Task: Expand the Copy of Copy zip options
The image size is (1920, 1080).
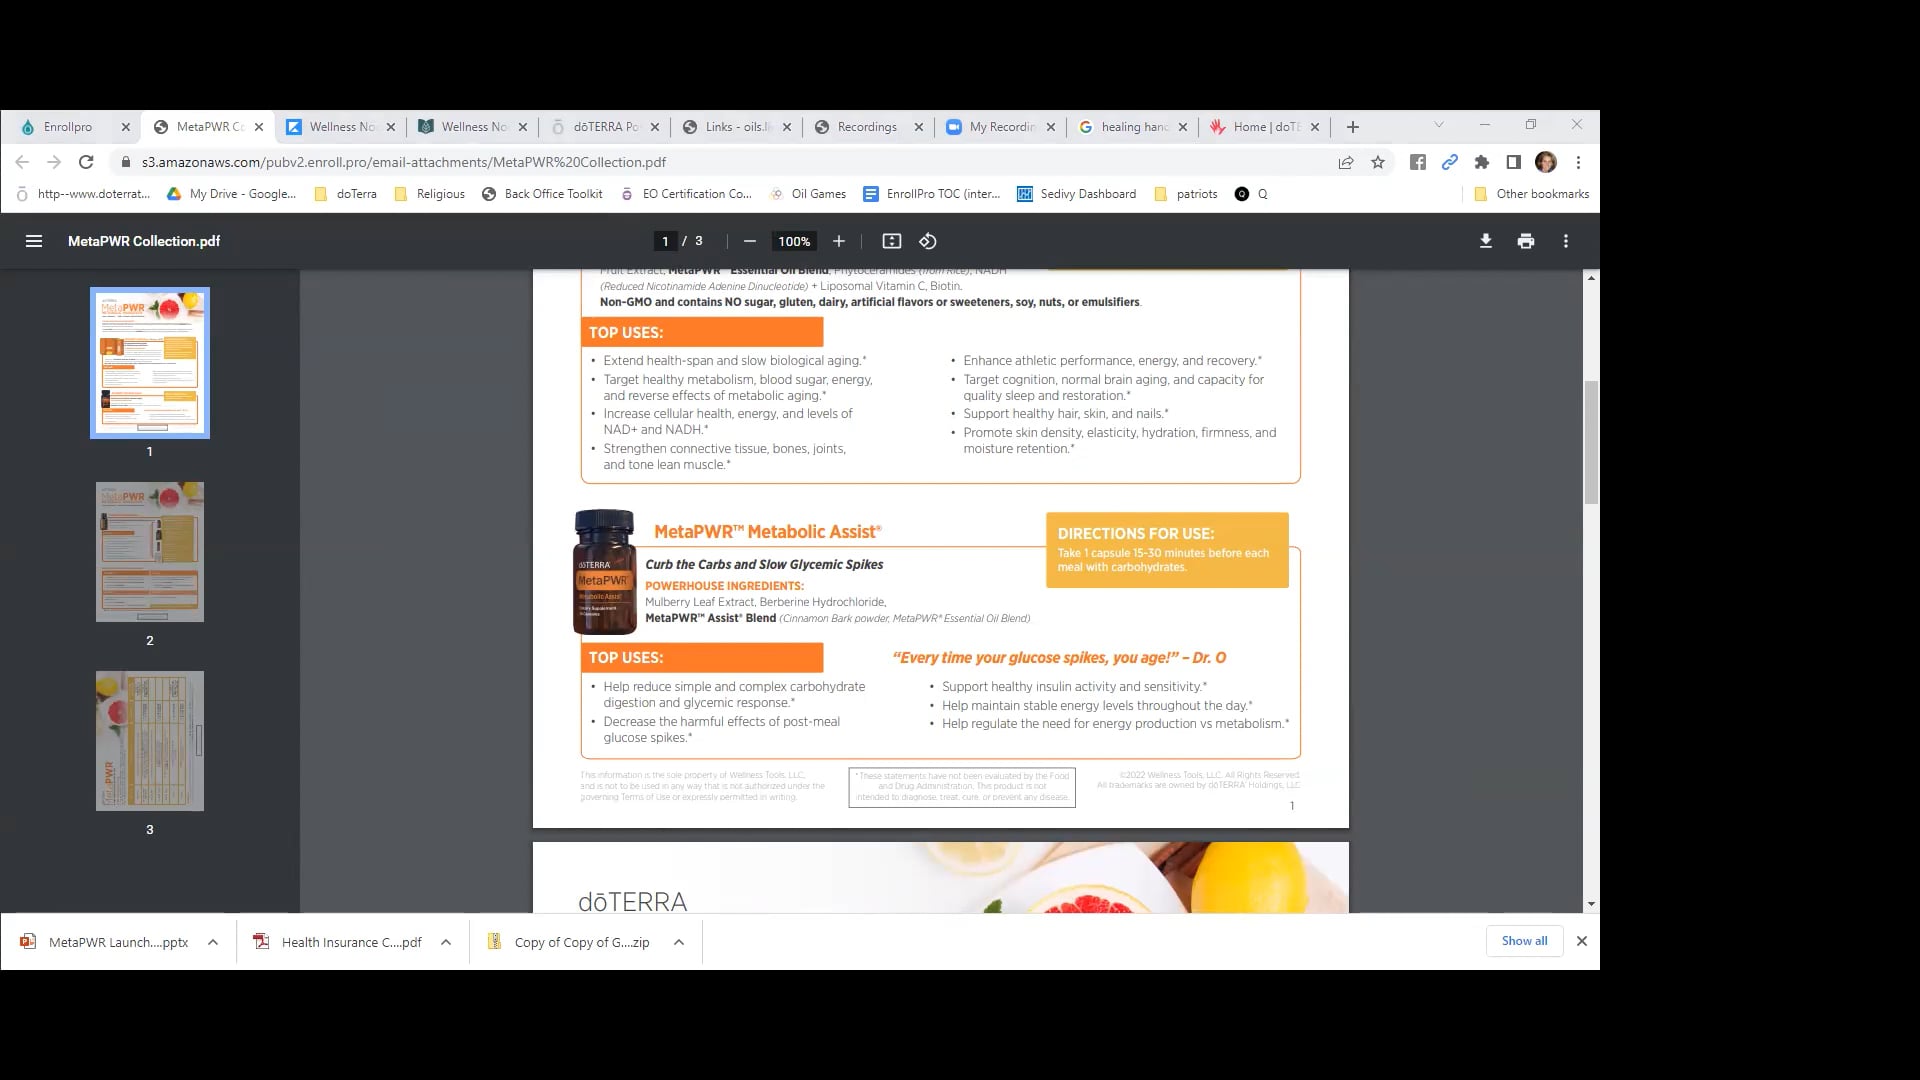Action: point(679,942)
